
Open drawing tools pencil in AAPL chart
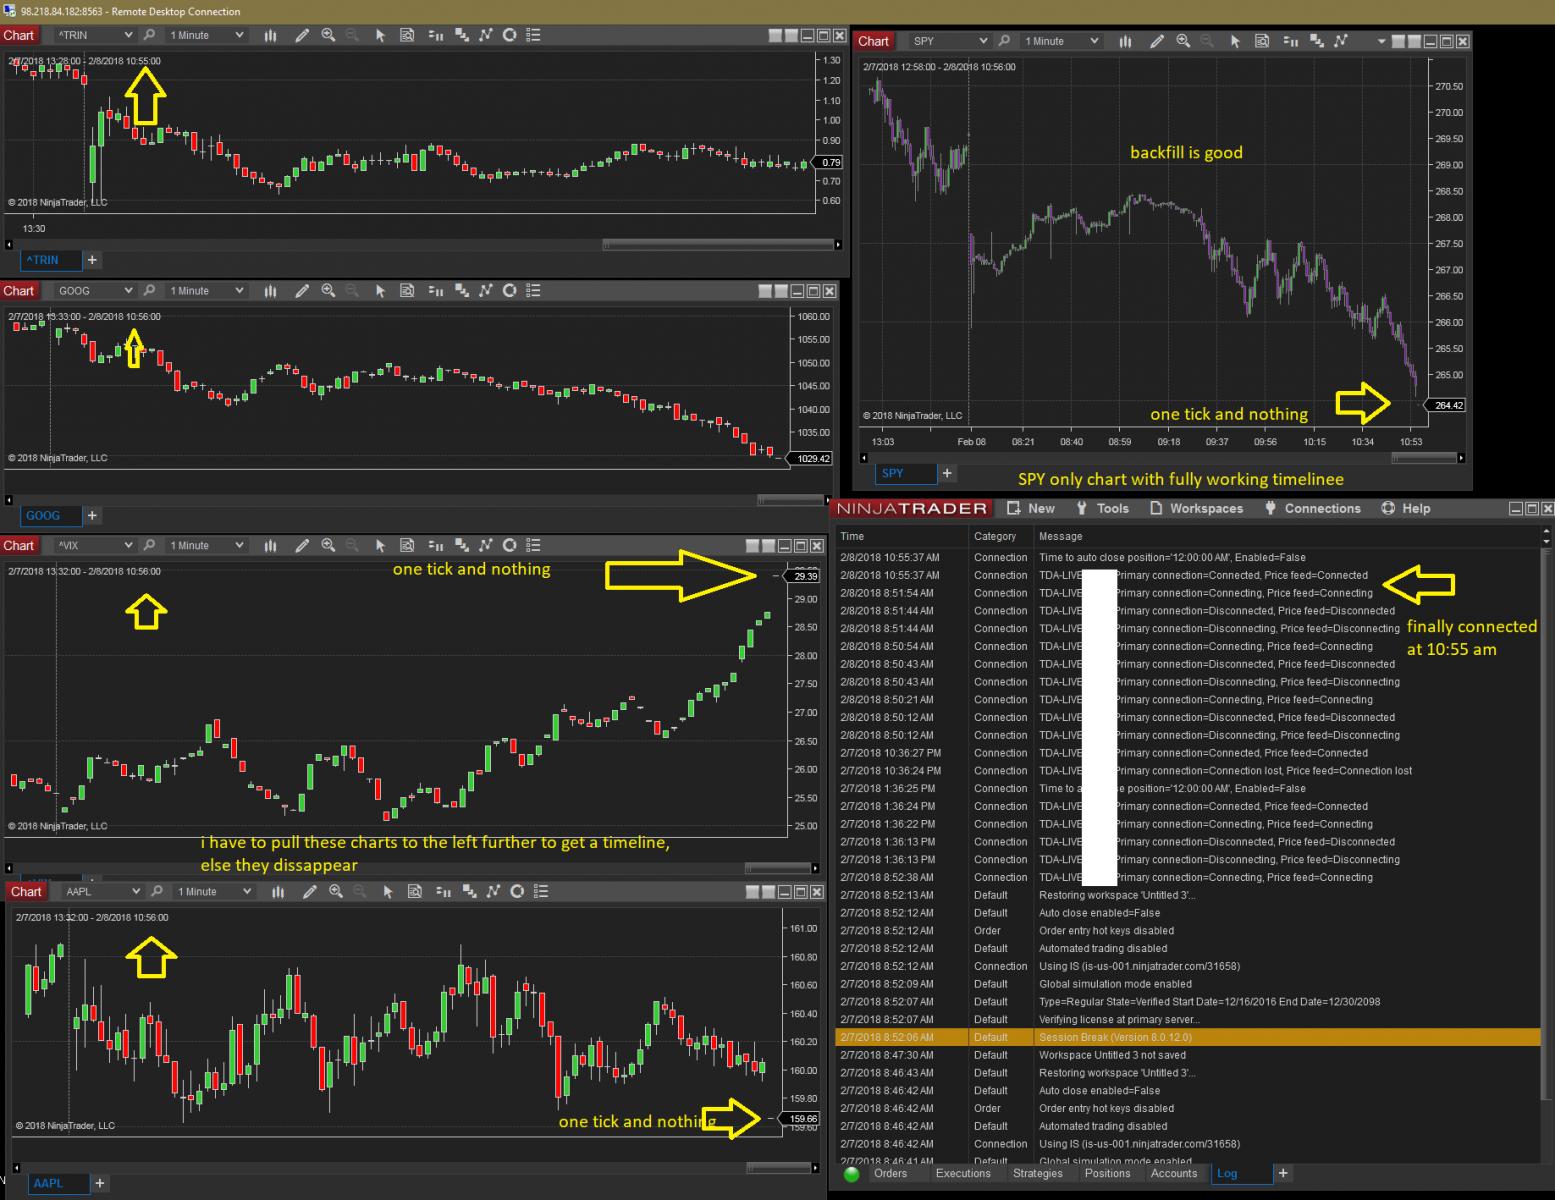(x=310, y=892)
